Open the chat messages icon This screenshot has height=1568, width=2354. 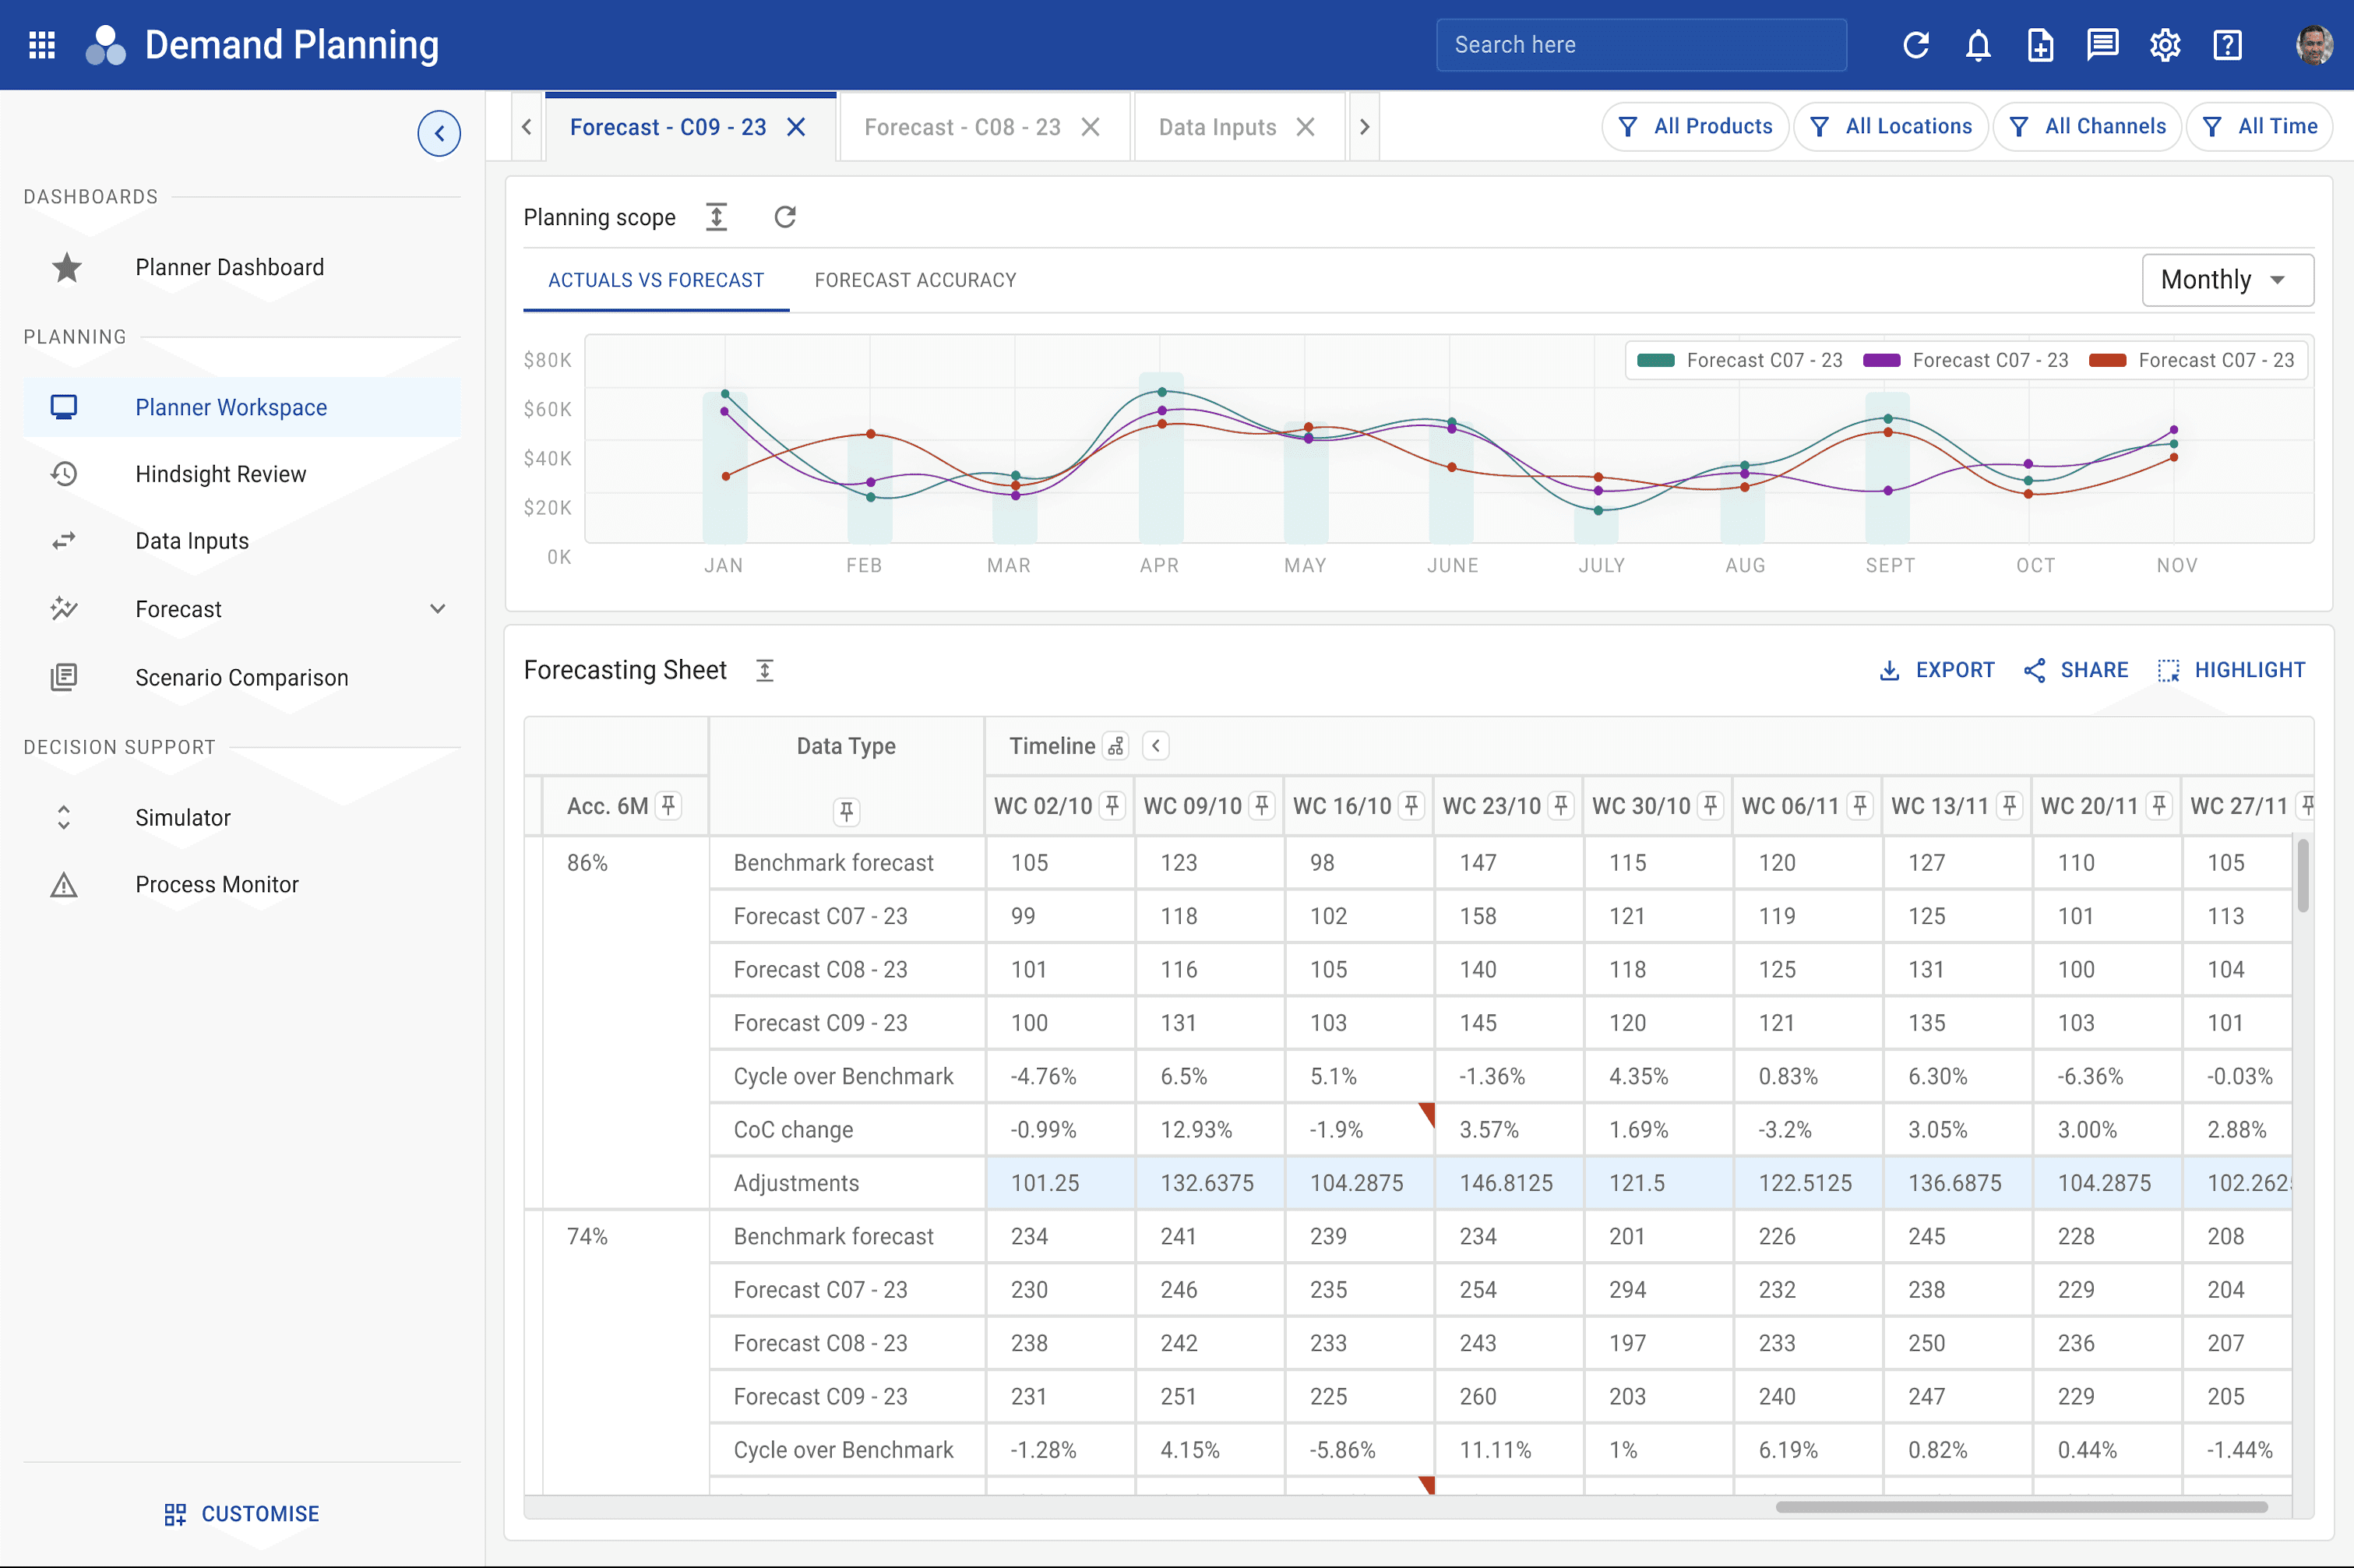[2103, 45]
